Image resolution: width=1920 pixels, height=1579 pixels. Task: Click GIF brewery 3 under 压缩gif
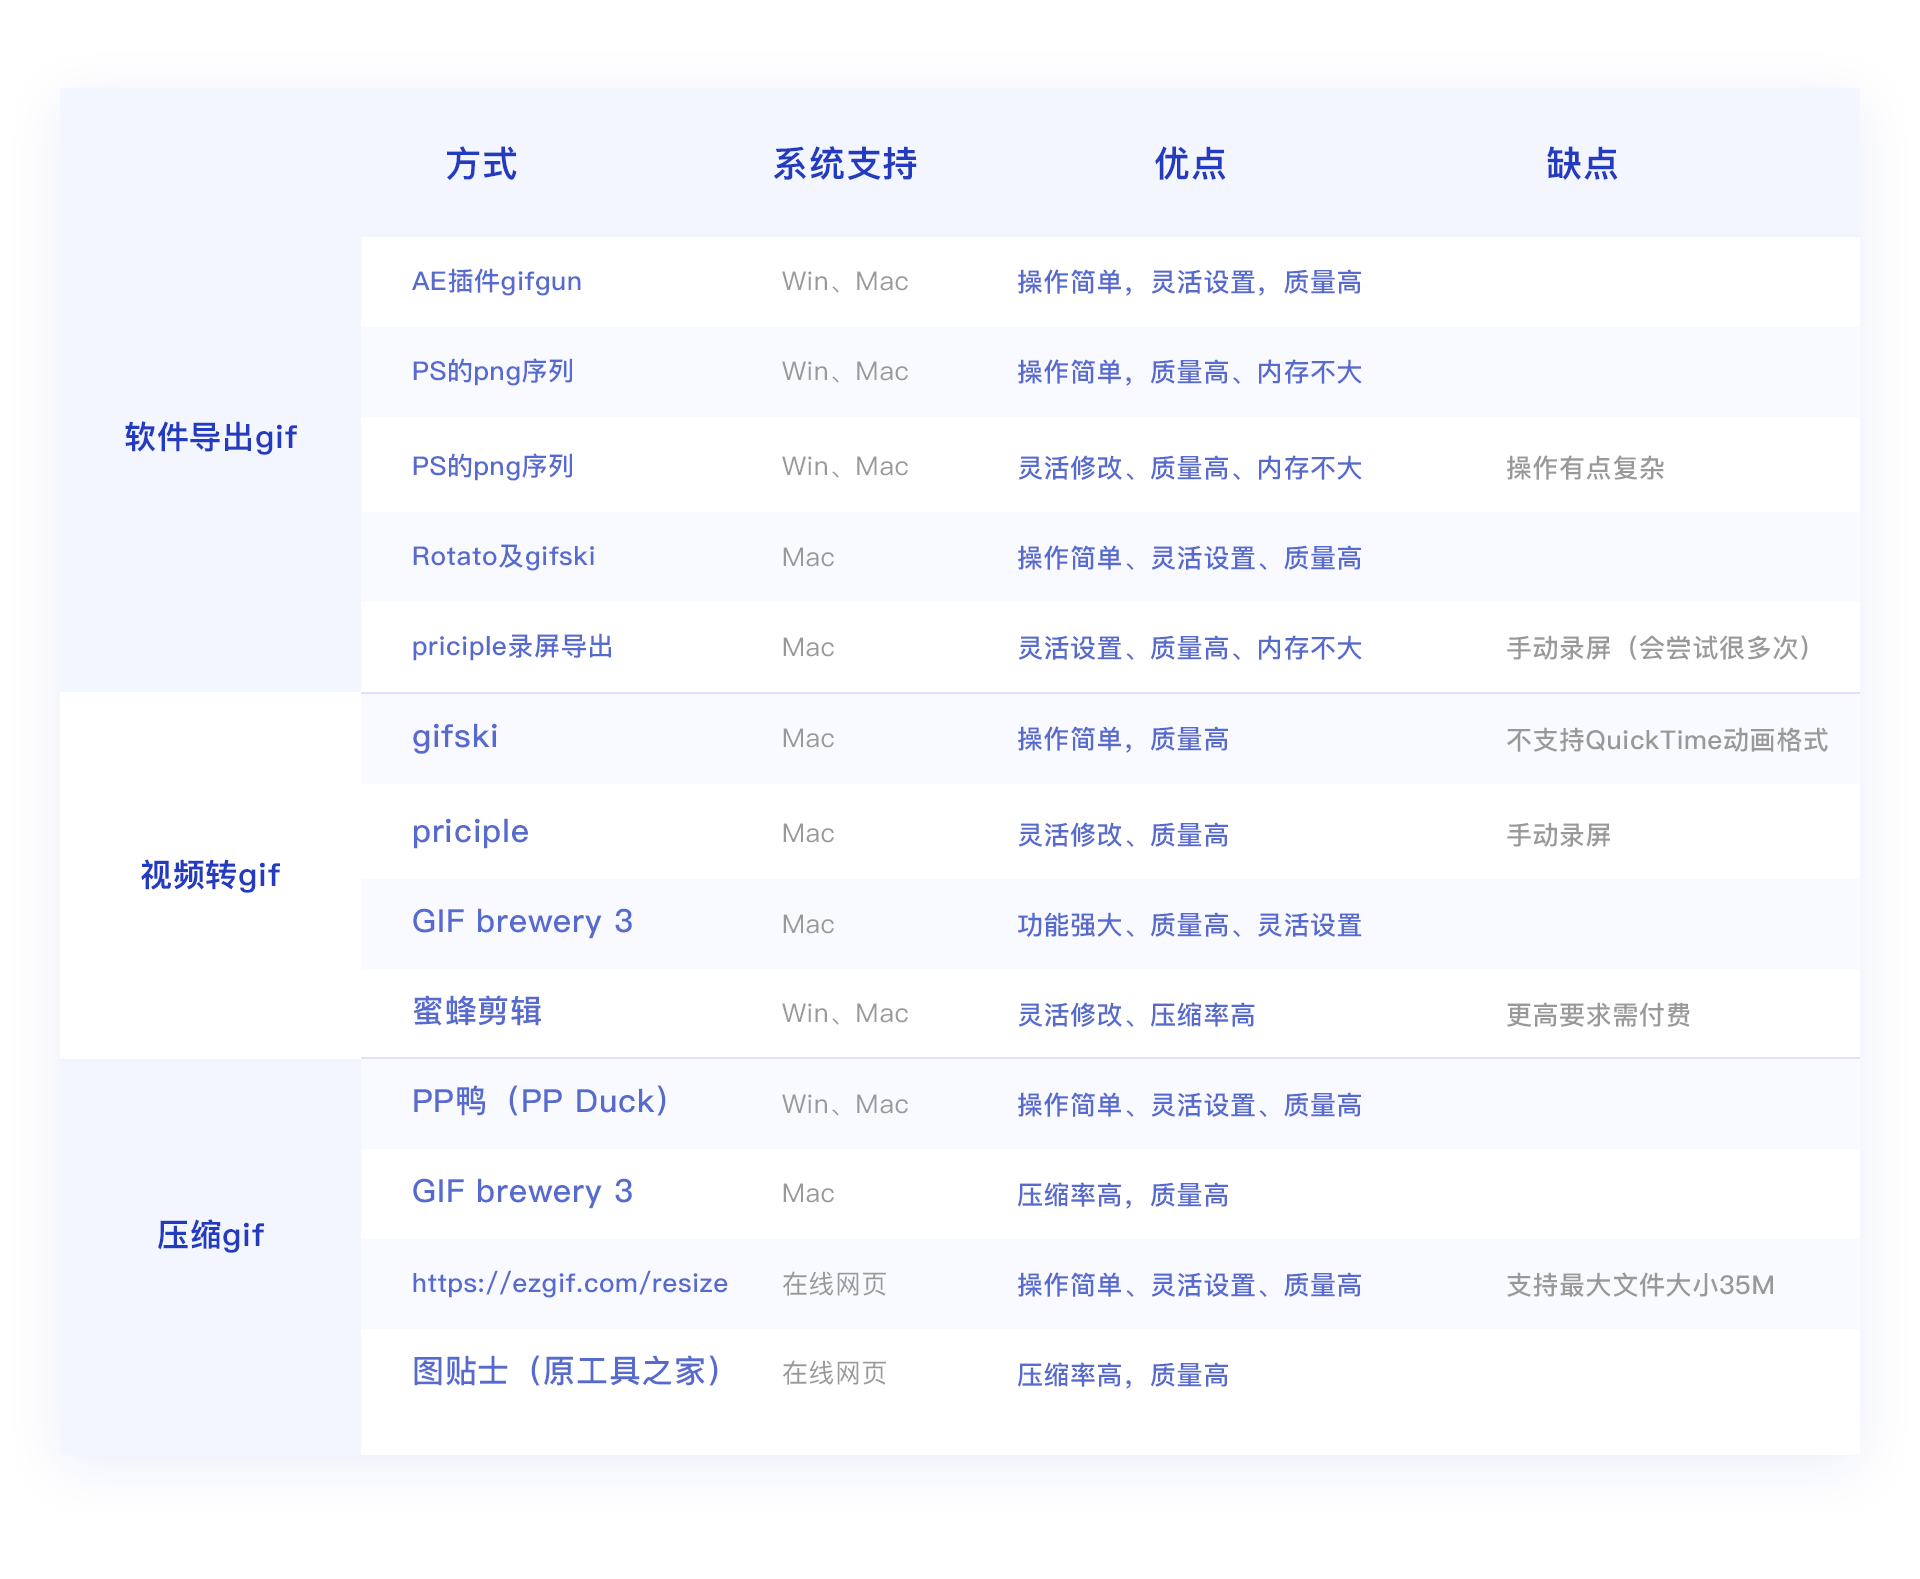[x=522, y=1191]
